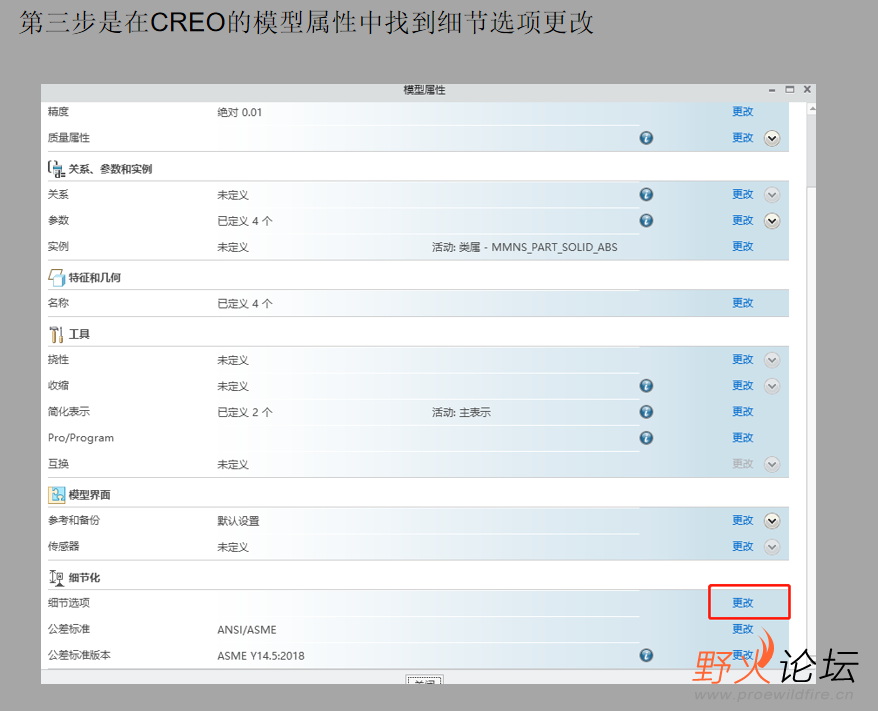Expand the 互换 row details
Screen dimensions: 878x711
point(772,464)
